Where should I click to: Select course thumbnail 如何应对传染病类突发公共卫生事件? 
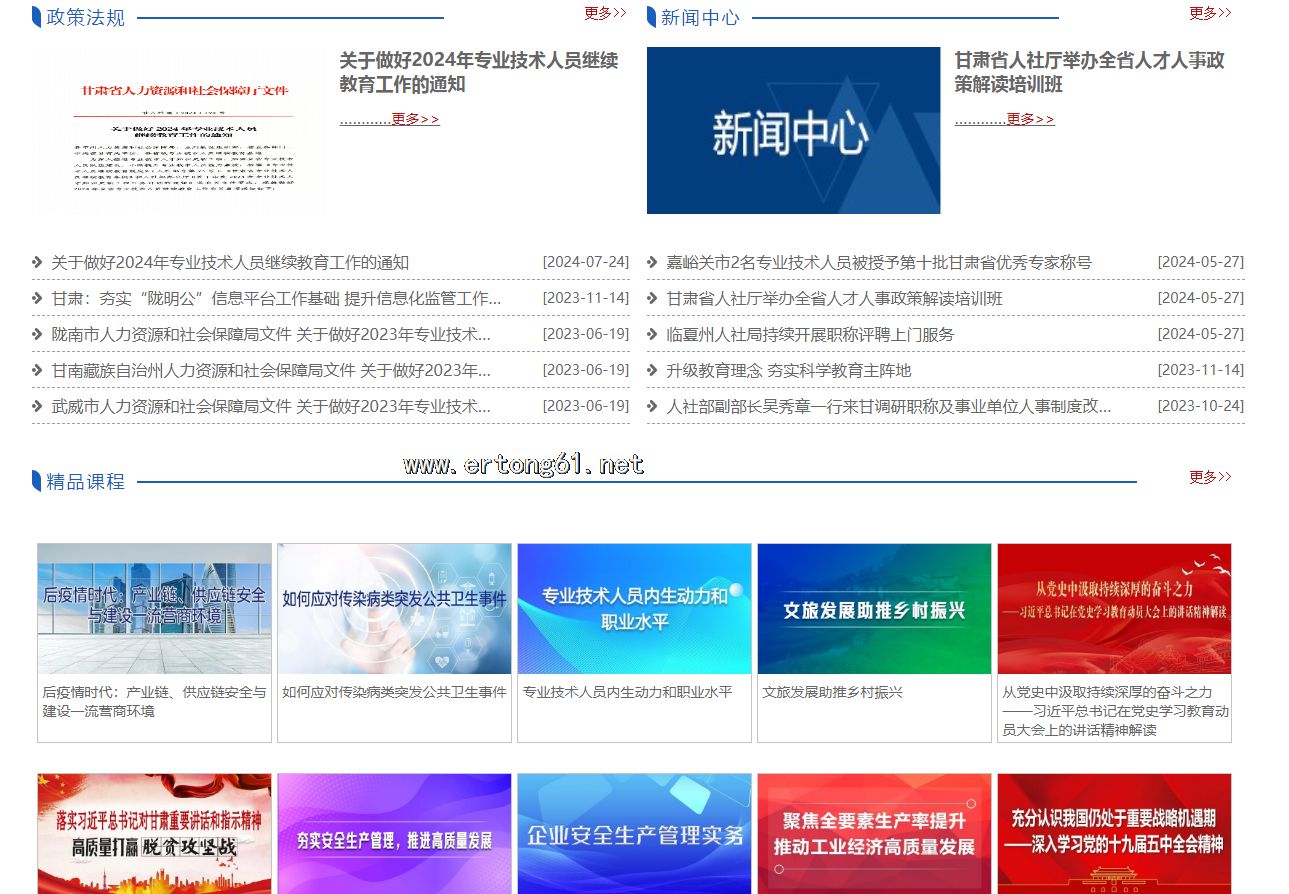(x=394, y=609)
